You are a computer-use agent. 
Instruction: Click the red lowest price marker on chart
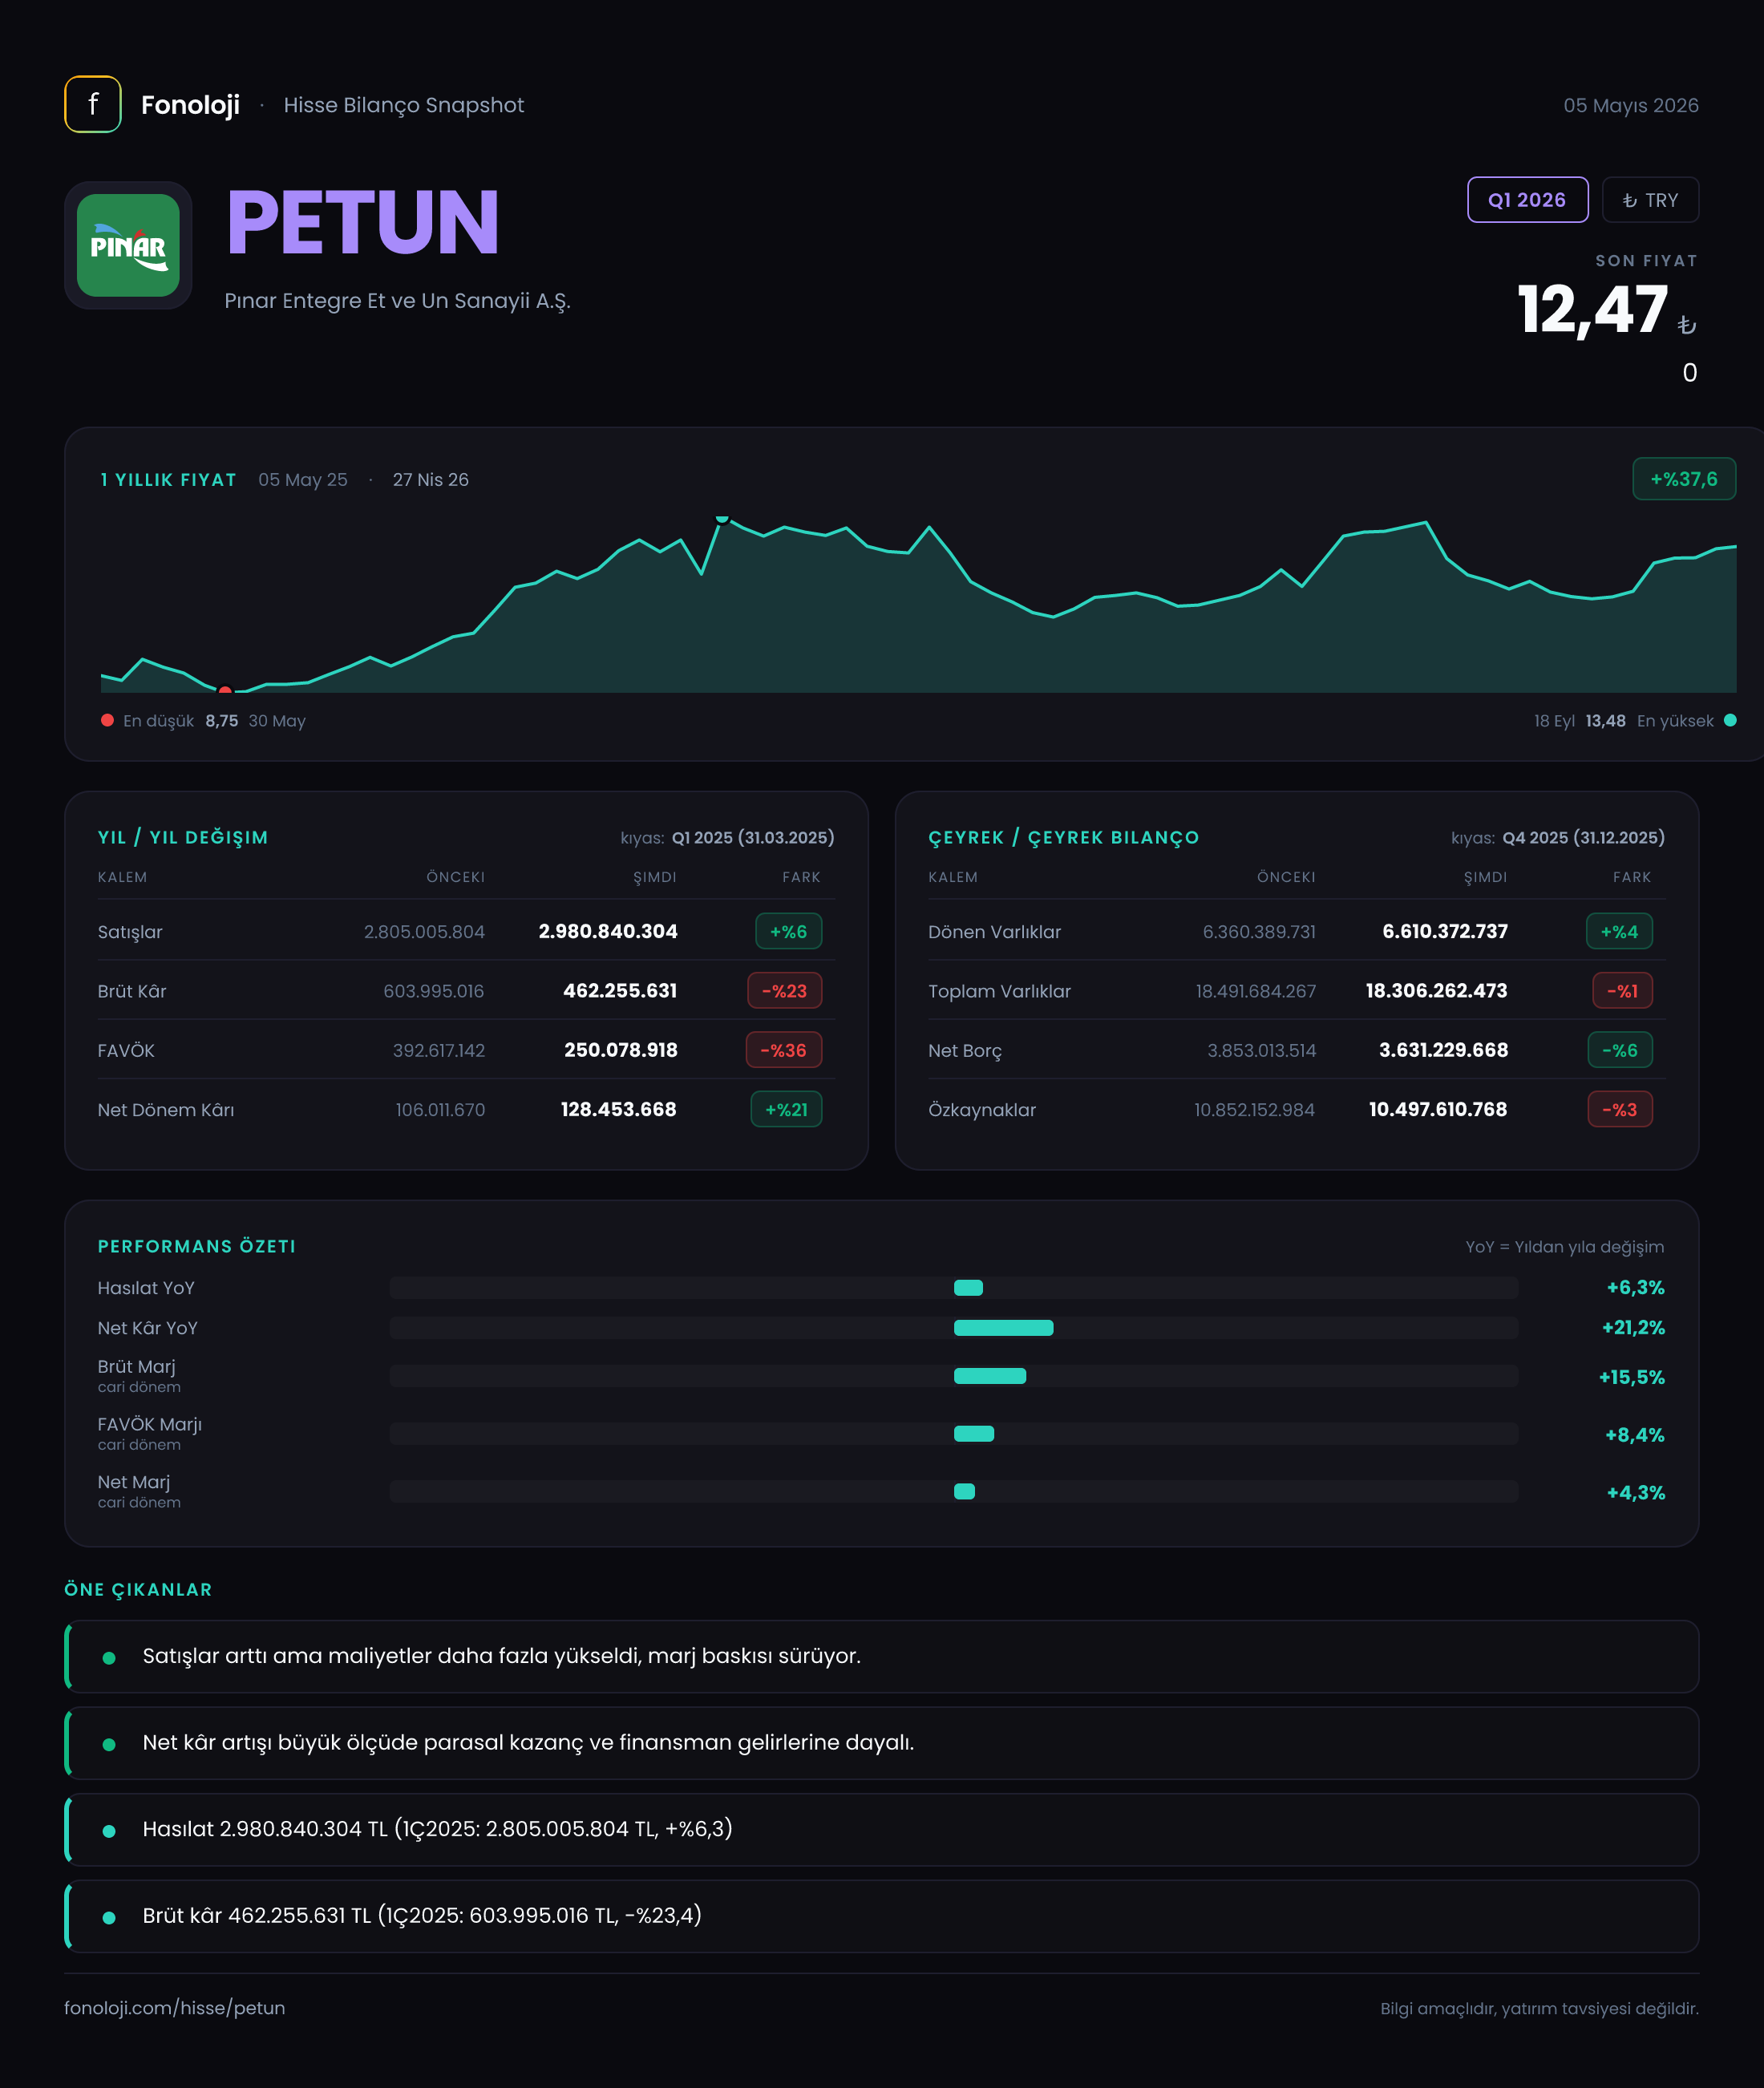tap(225, 690)
